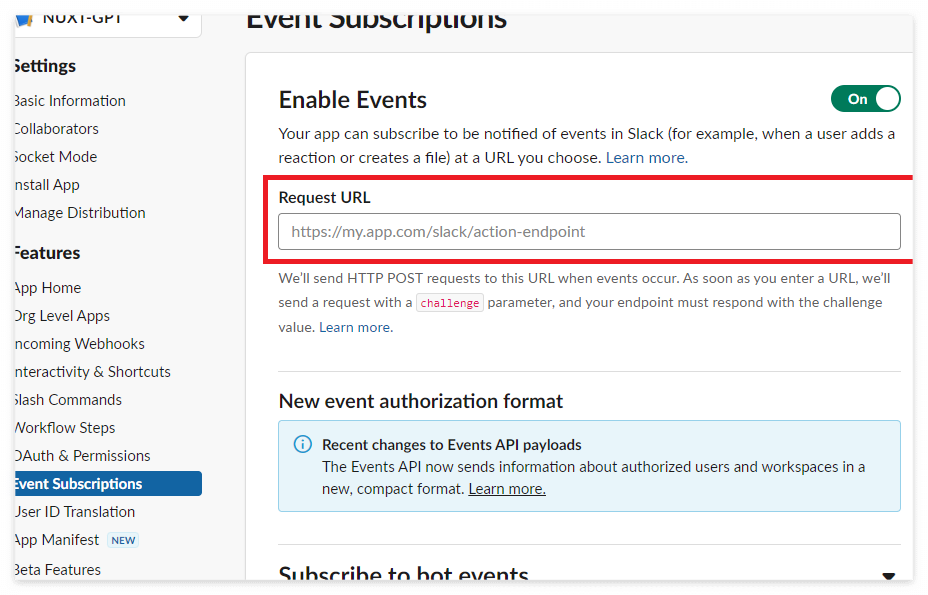This screenshot has width=928, height=595.
Task: Select Interactivity & Shortcuts
Action: [92, 371]
